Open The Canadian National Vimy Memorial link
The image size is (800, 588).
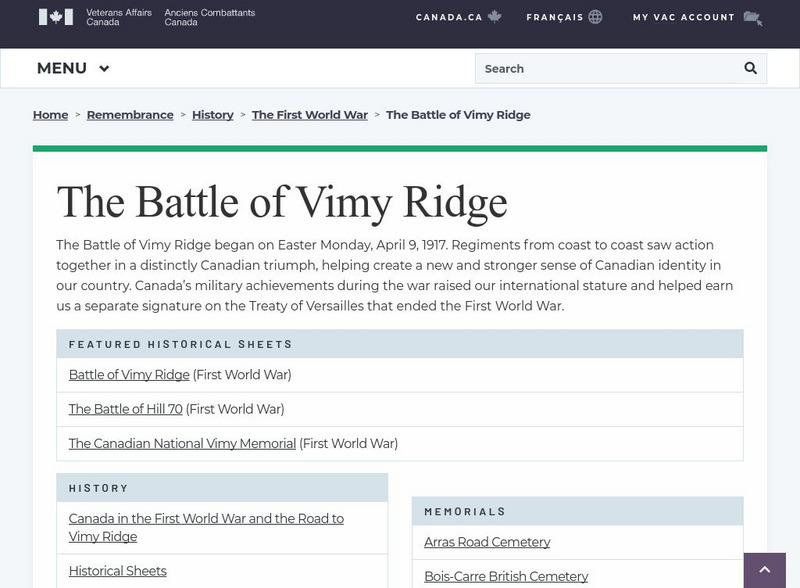(182, 443)
